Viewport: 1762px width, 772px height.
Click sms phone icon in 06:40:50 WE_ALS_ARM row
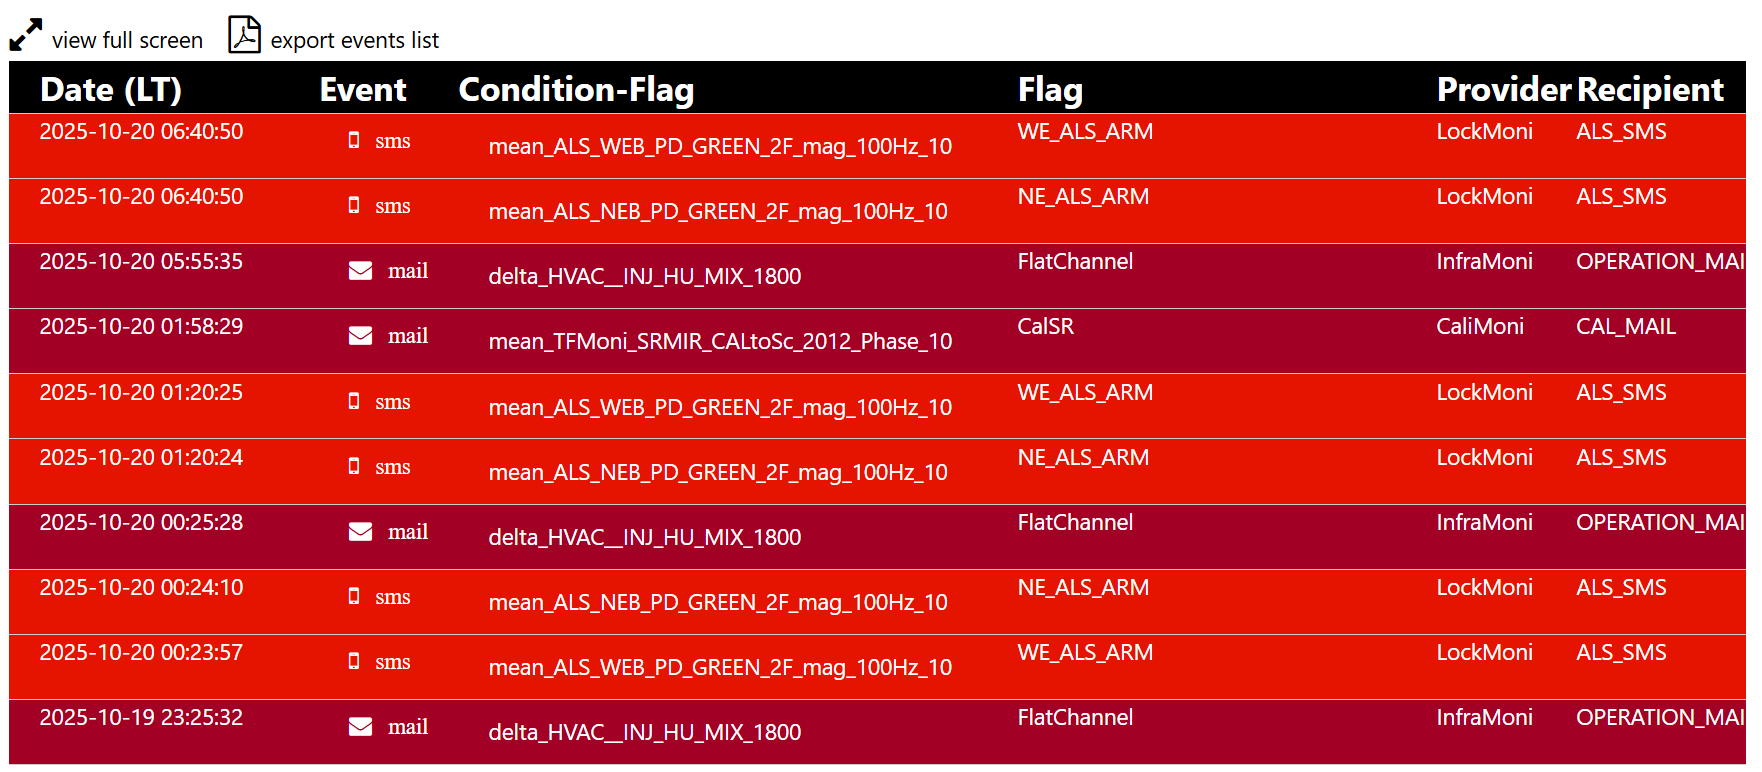tap(354, 141)
